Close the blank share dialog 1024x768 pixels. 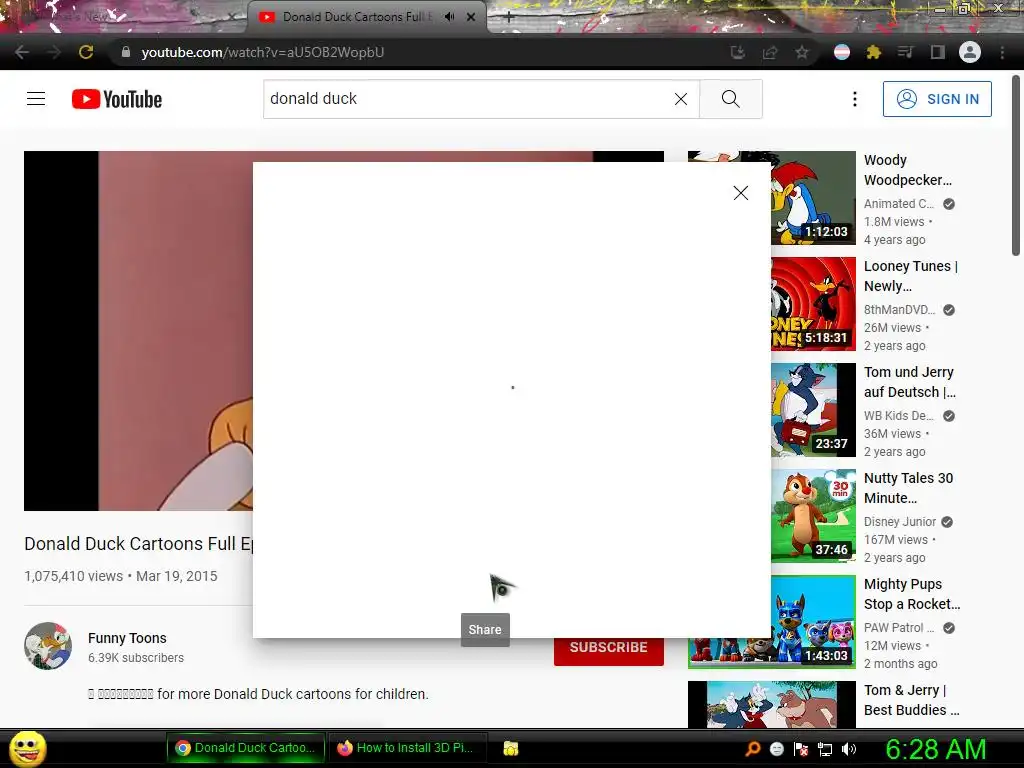(741, 193)
